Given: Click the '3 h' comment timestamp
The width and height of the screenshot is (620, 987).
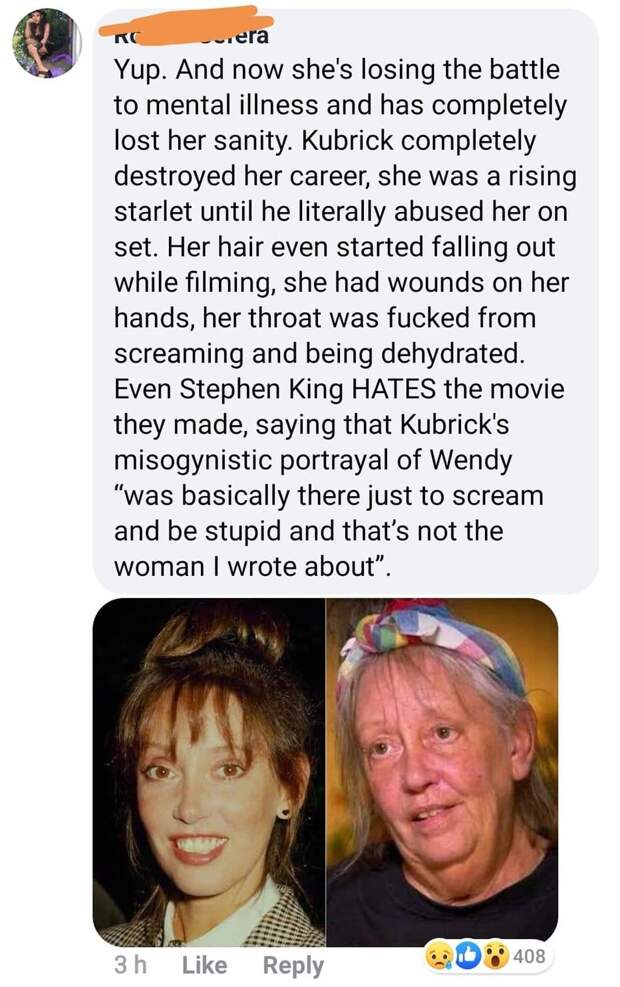Looking at the screenshot, I should pyautogui.click(x=131, y=964).
